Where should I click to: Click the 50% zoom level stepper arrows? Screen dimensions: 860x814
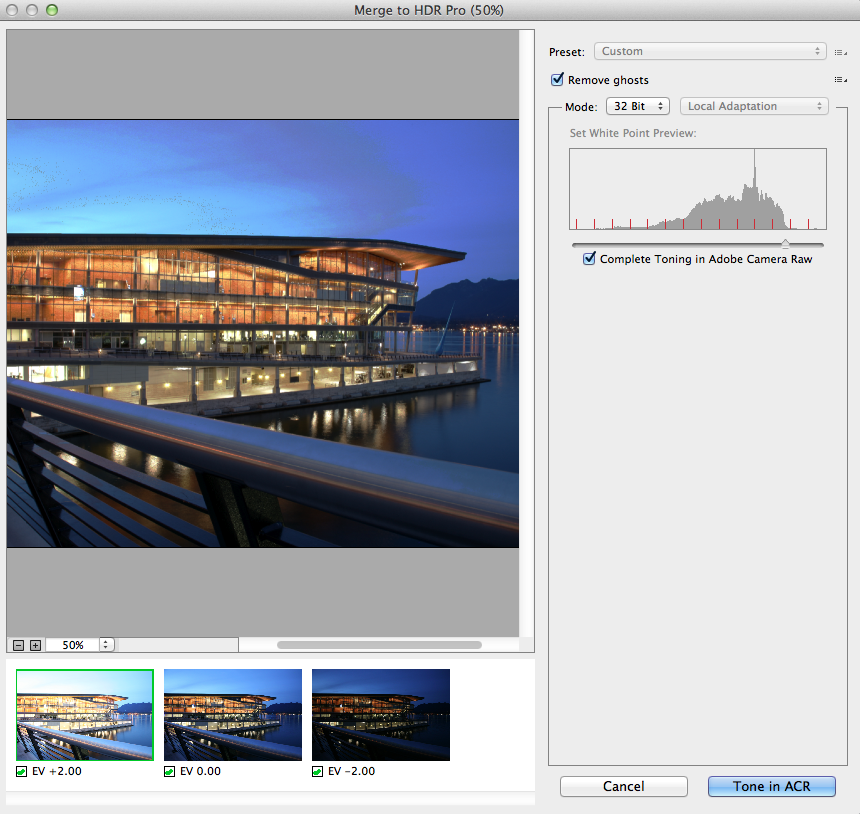click(105, 645)
